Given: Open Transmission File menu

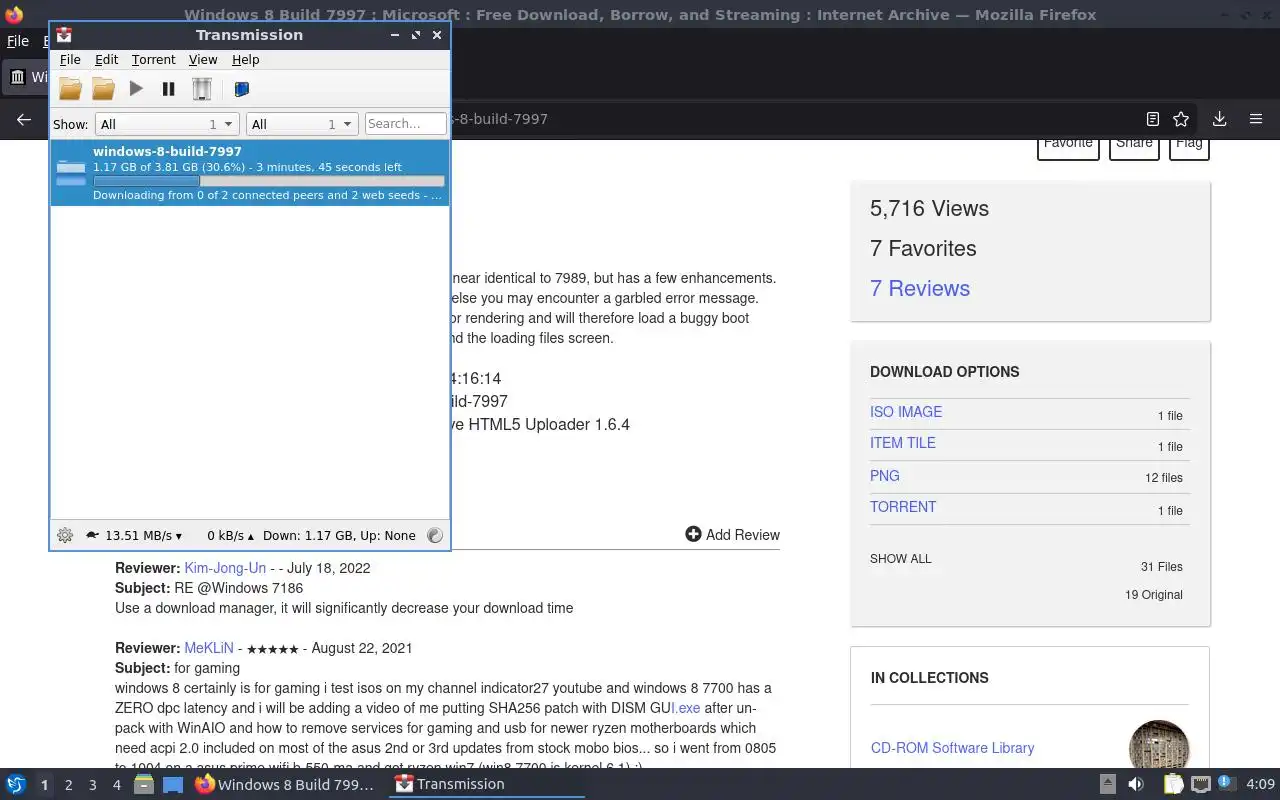Looking at the screenshot, I should pyautogui.click(x=70, y=60).
